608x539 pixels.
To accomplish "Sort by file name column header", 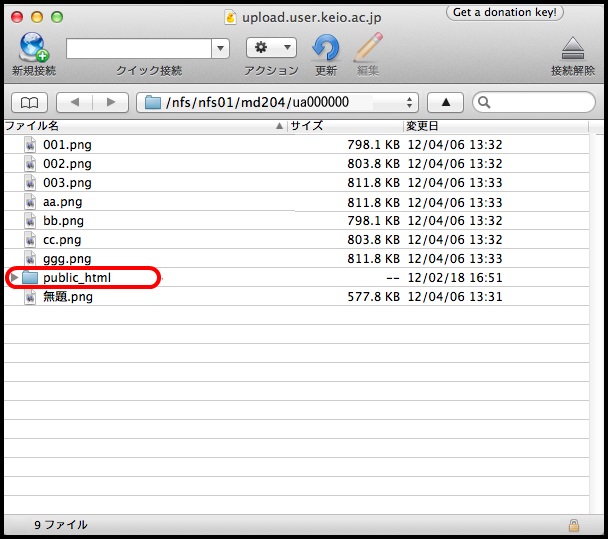I will (x=140, y=126).
